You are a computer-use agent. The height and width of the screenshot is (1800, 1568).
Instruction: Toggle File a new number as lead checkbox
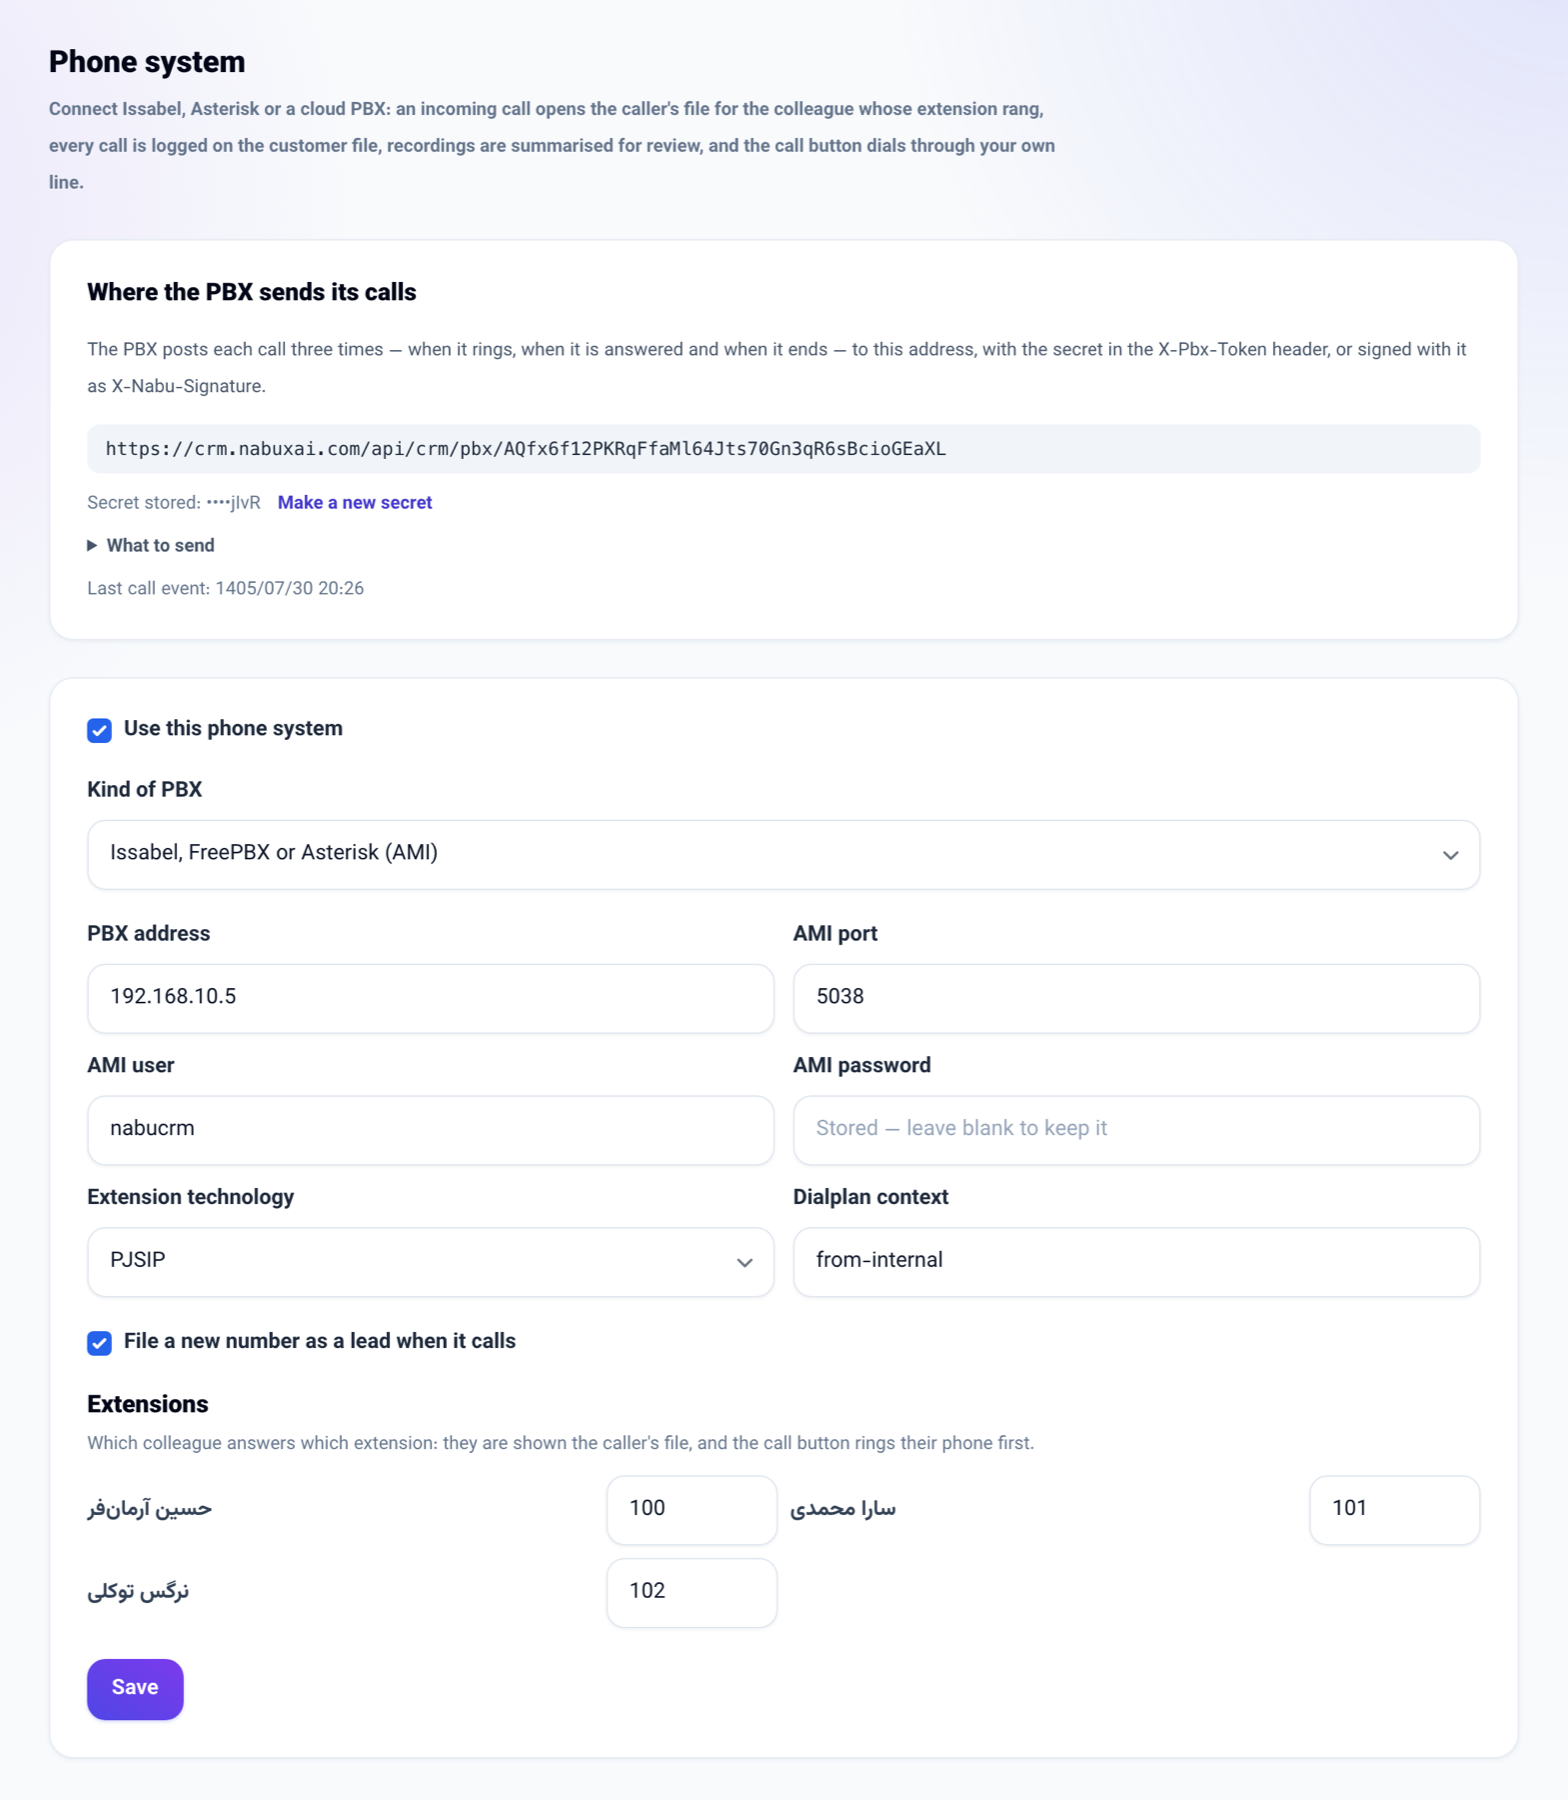pyautogui.click(x=99, y=1343)
